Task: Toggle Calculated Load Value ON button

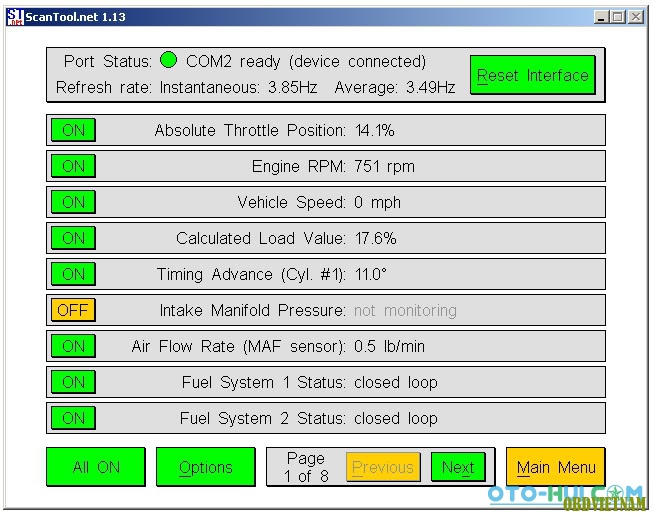Action: (73, 238)
